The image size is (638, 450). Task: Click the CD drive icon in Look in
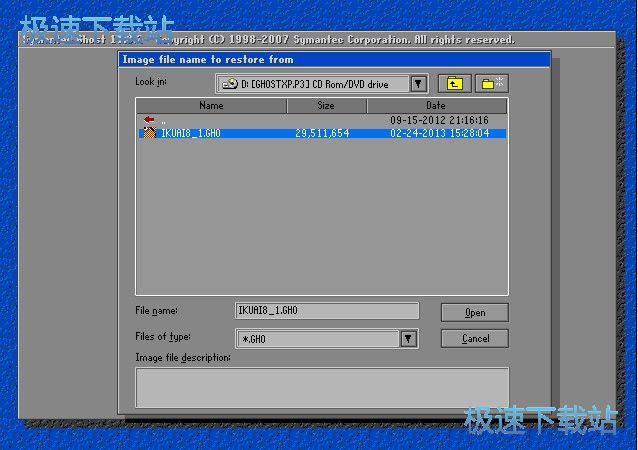(229, 84)
